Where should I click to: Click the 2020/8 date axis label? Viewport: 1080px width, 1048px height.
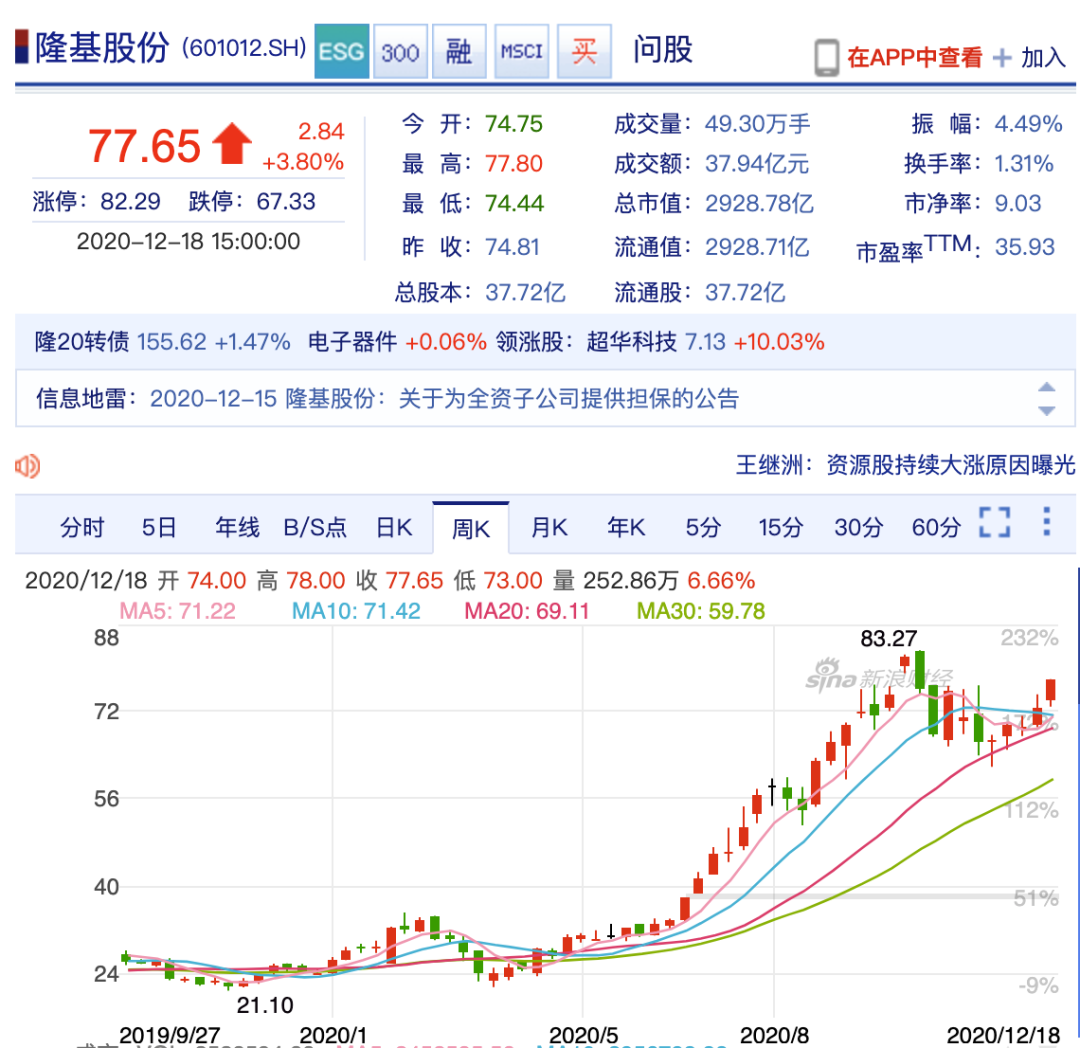pos(773,1035)
